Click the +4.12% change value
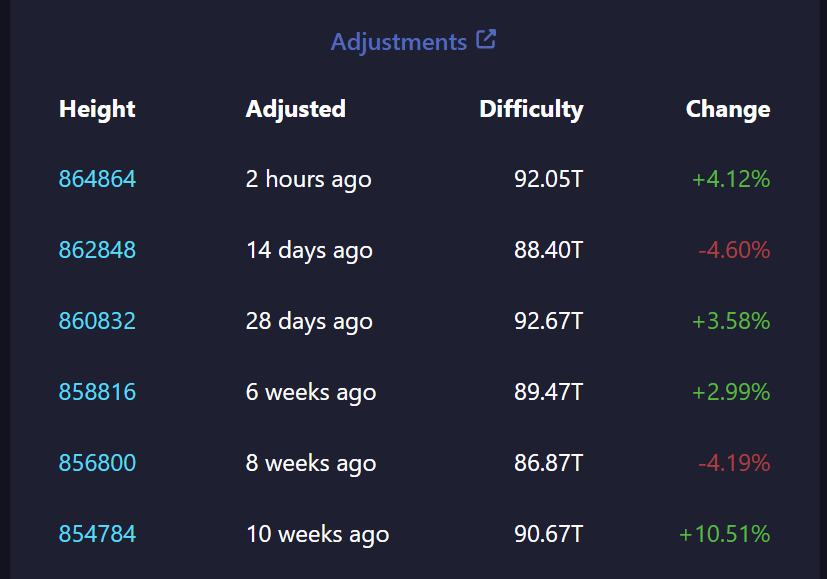 click(x=731, y=179)
